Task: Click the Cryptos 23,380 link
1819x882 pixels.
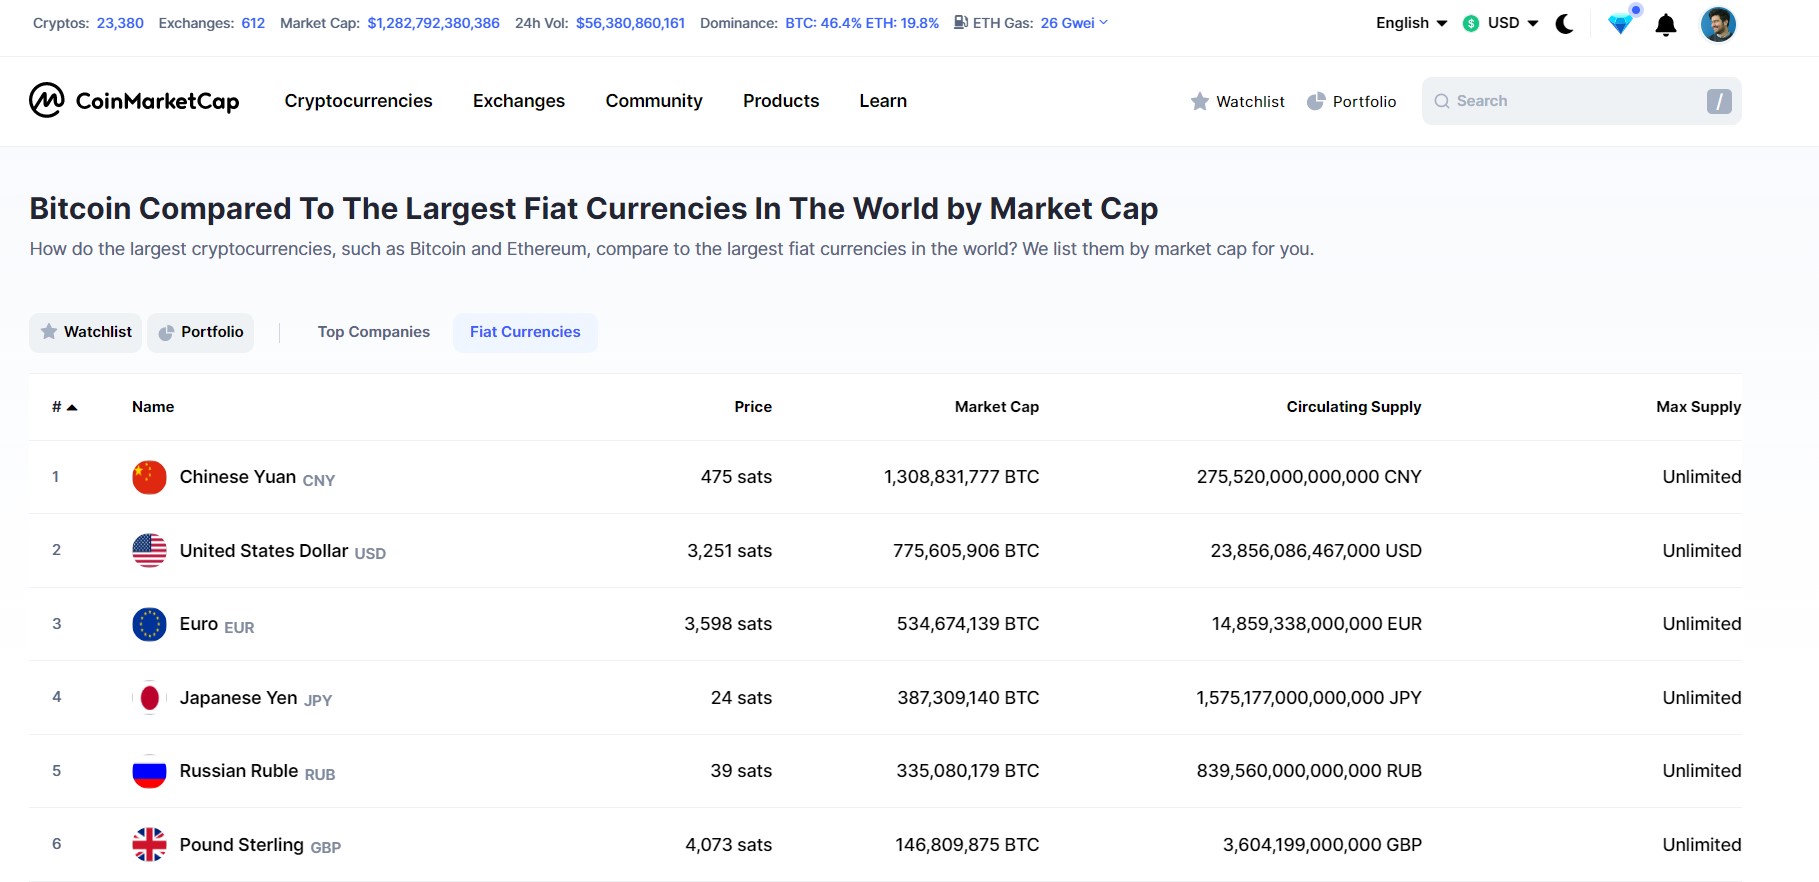Action: (120, 23)
